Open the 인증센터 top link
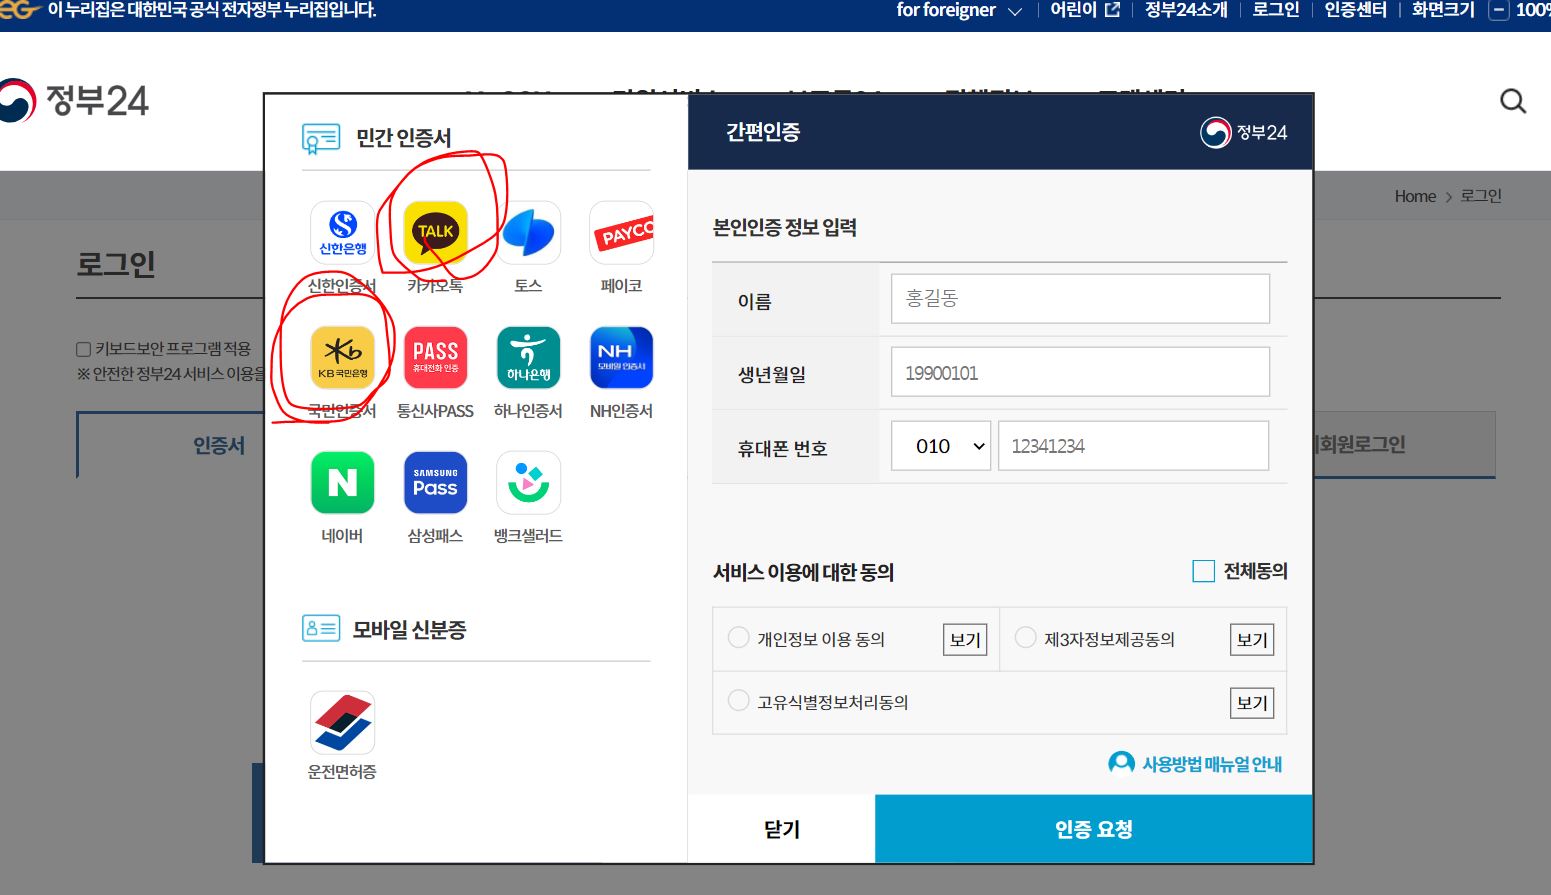Image resolution: width=1551 pixels, height=895 pixels. pyautogui.click(x=1355, y=11)
